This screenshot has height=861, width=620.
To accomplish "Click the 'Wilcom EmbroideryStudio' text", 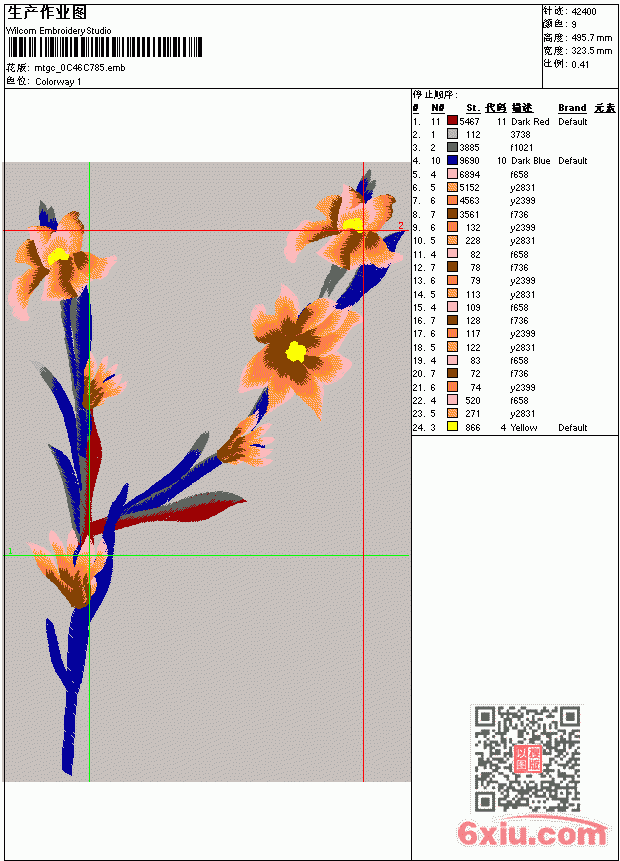I will [x=59, y=31].
